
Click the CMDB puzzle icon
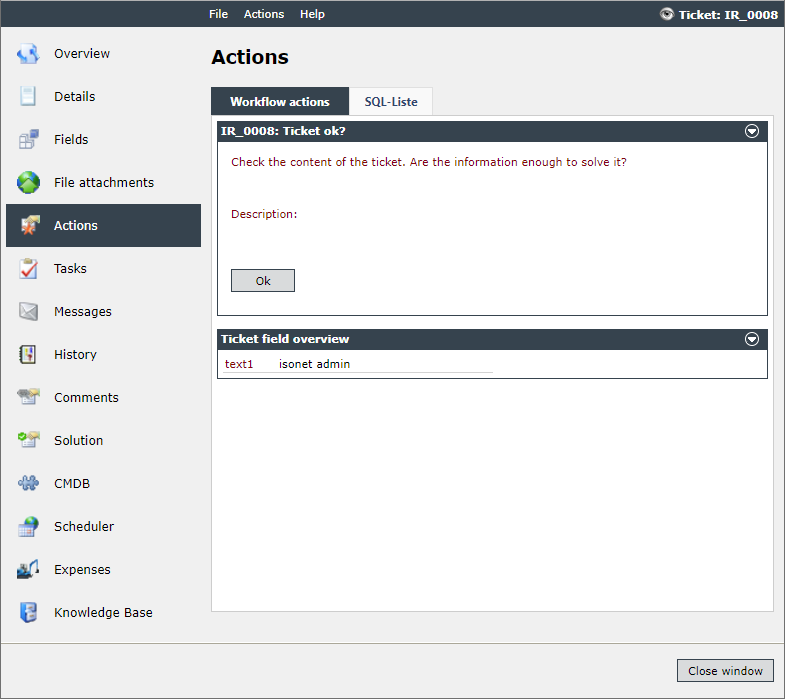click(28, 483)
